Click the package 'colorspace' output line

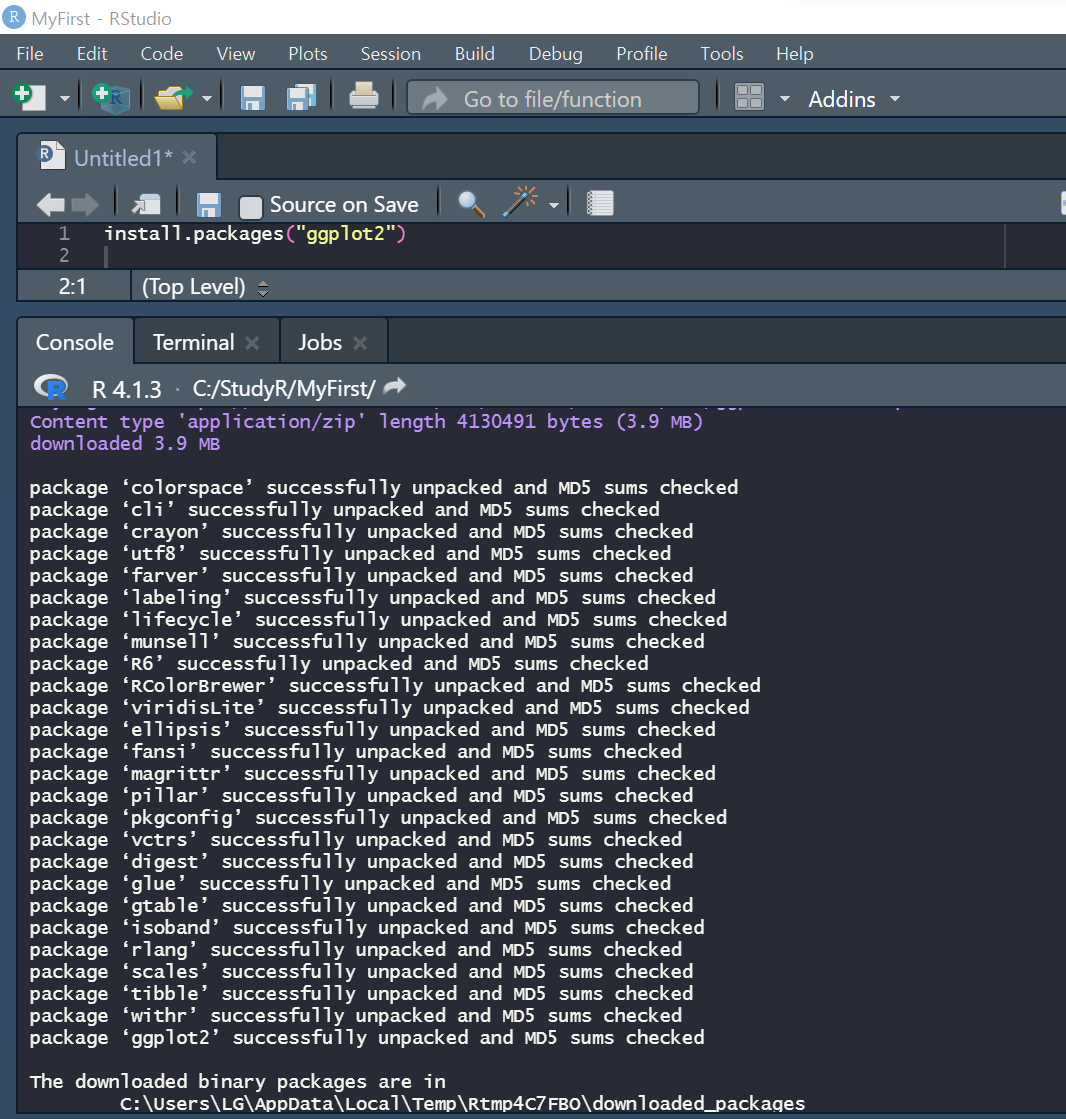pyautogui.click(x=384, y=488)
